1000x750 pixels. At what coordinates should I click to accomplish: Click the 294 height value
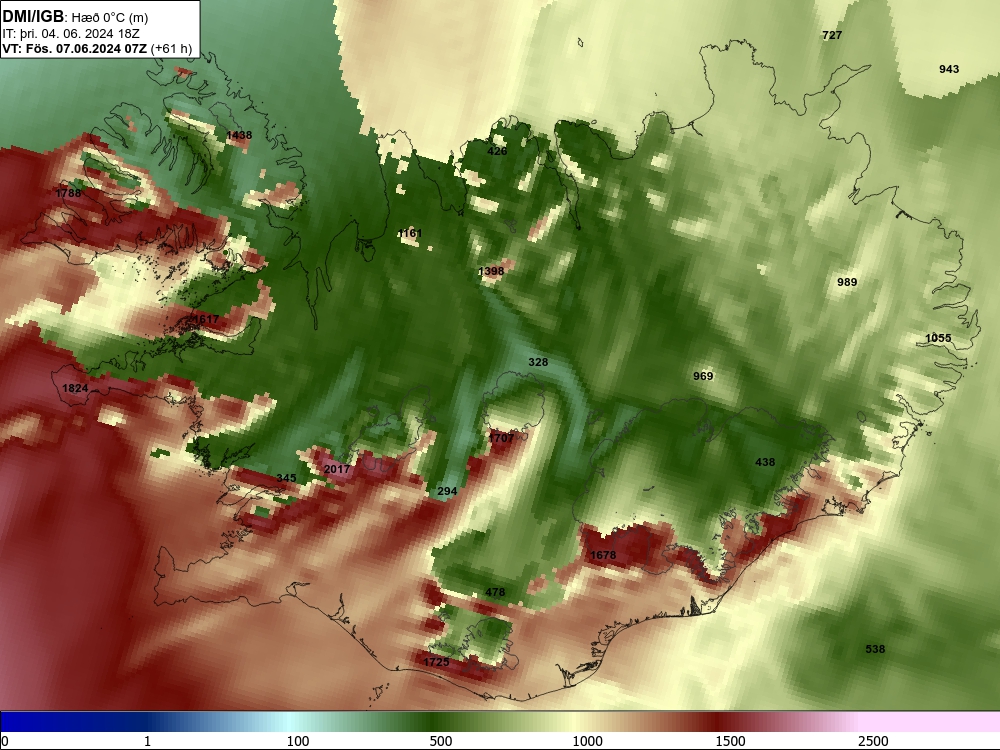tap(447, 491)
